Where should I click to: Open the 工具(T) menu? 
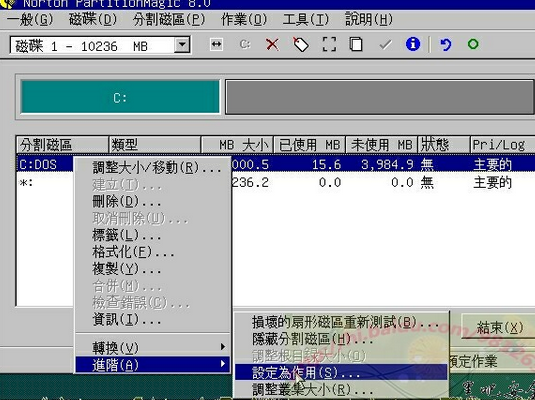click(306, 19)
